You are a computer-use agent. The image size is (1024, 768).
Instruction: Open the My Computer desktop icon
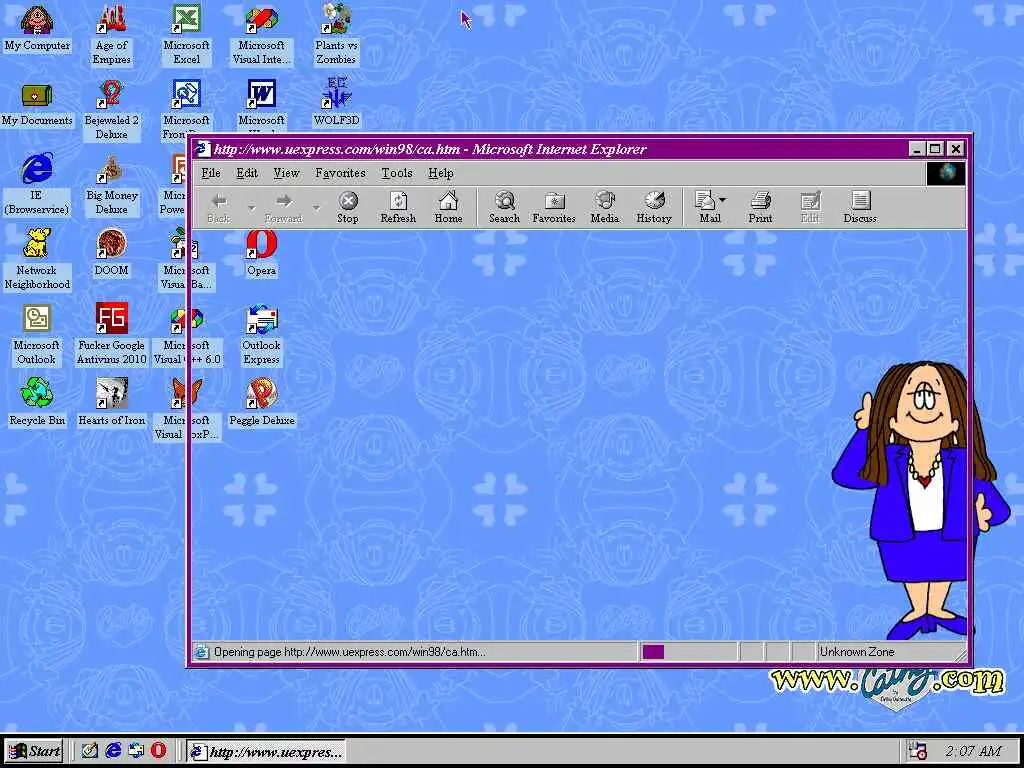pos(37,29)
